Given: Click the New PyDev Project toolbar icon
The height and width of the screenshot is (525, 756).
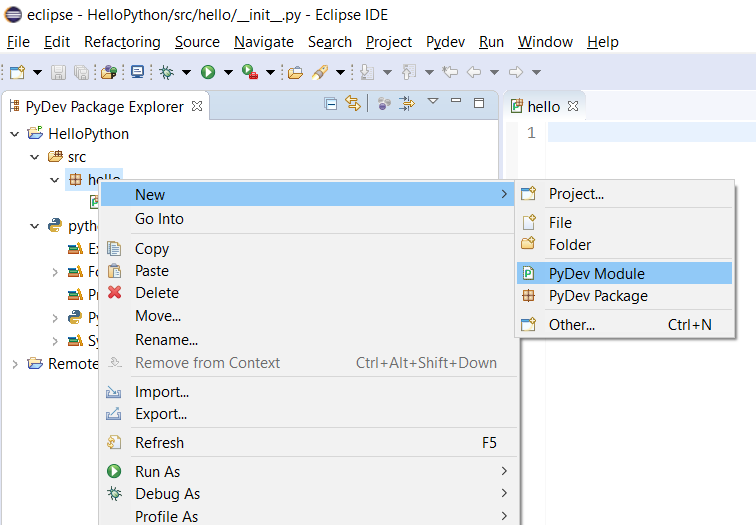Looking at the screenshot, I should pos(109,72).
